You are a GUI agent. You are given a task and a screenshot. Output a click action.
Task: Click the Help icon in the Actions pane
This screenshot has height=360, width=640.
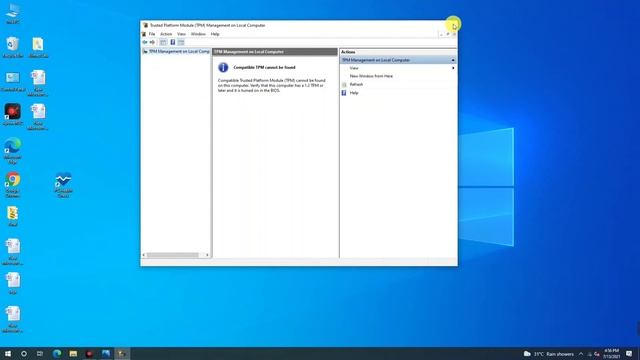click(344, 93)
